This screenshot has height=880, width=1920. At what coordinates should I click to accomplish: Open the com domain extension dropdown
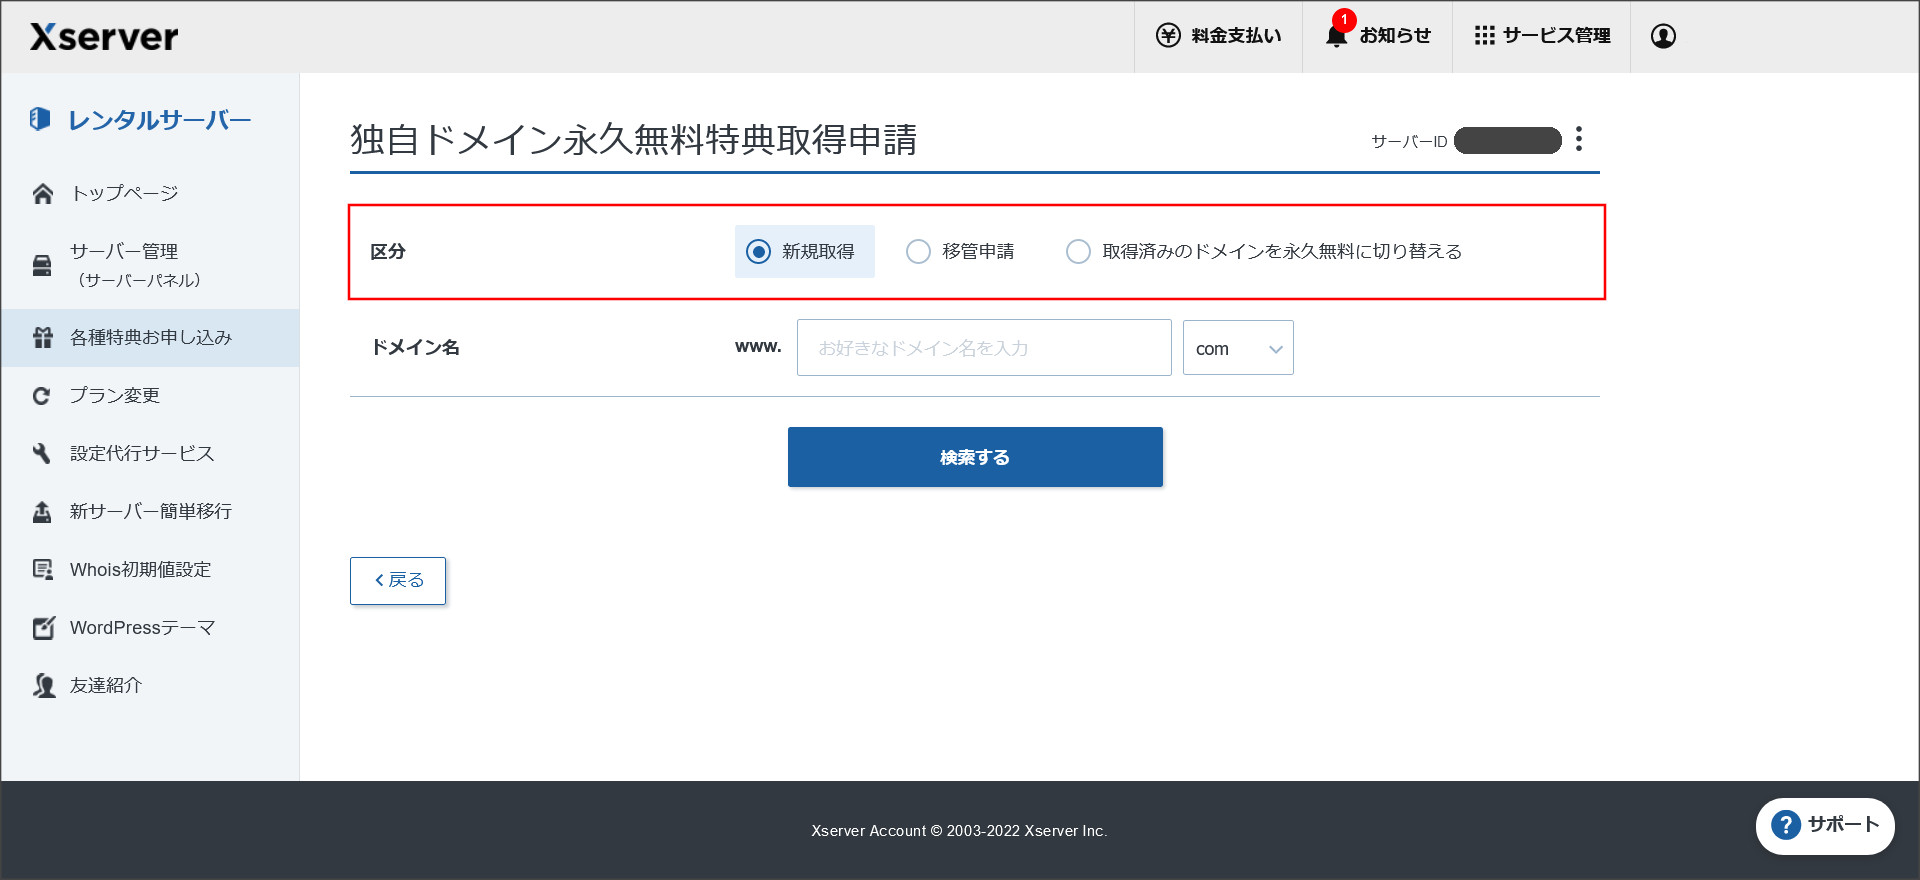point(1238,348)
